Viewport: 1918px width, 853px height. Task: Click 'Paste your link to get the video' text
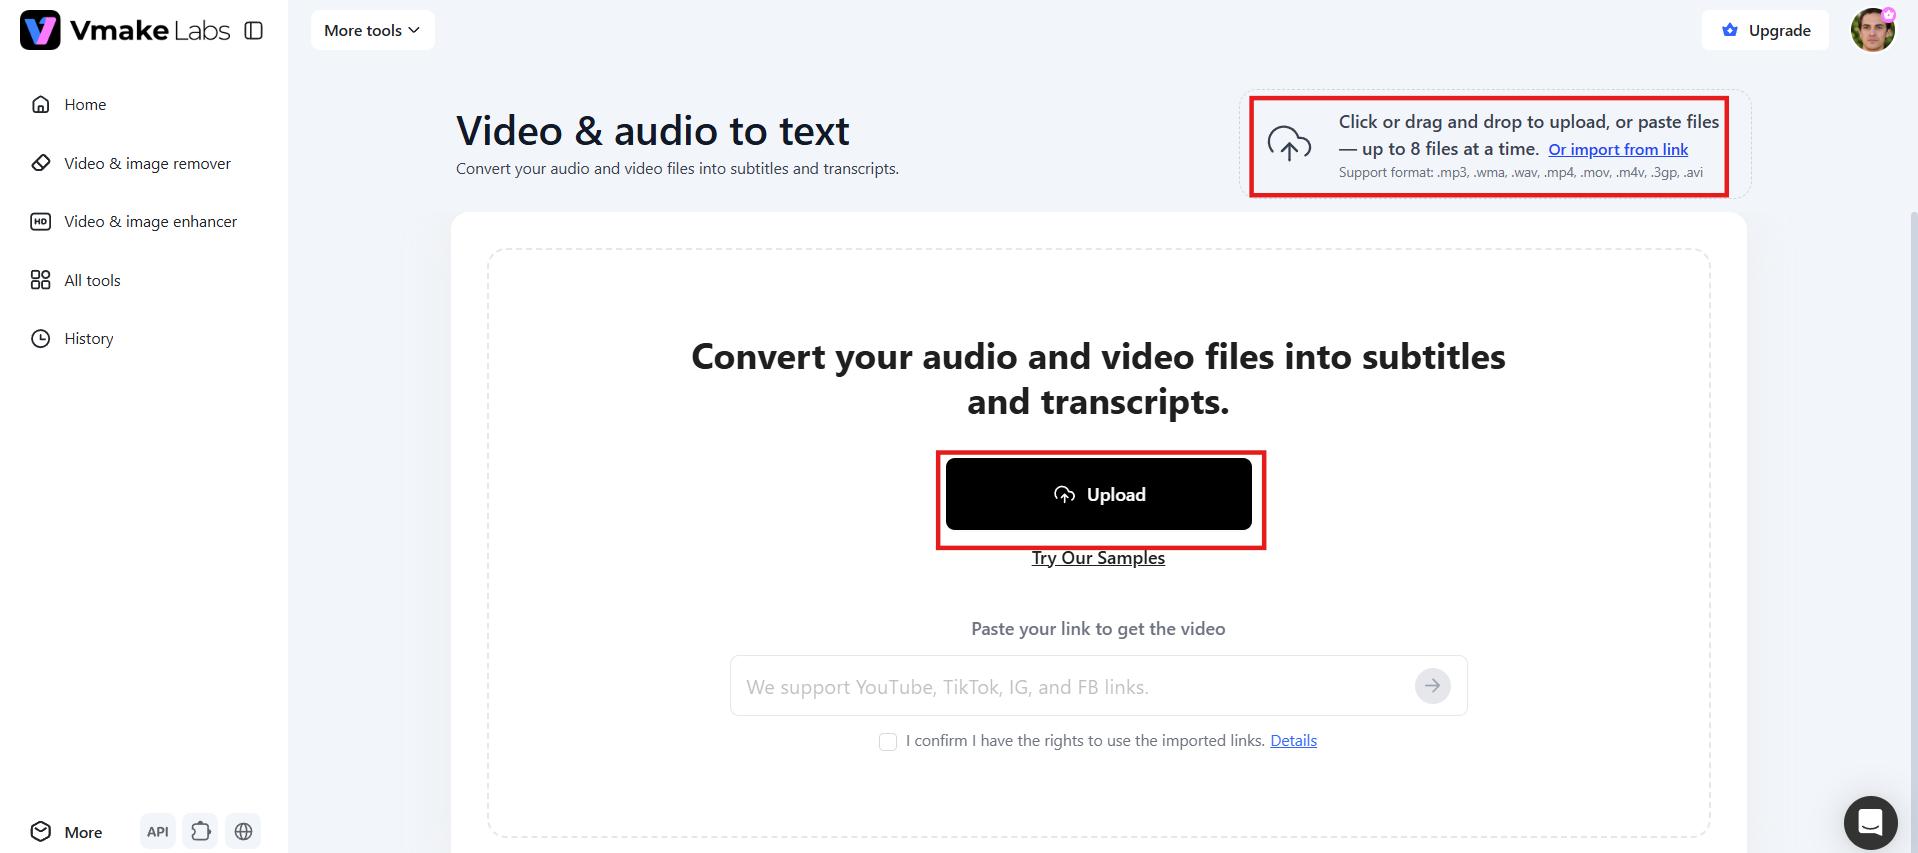(x=1098, y=629)
